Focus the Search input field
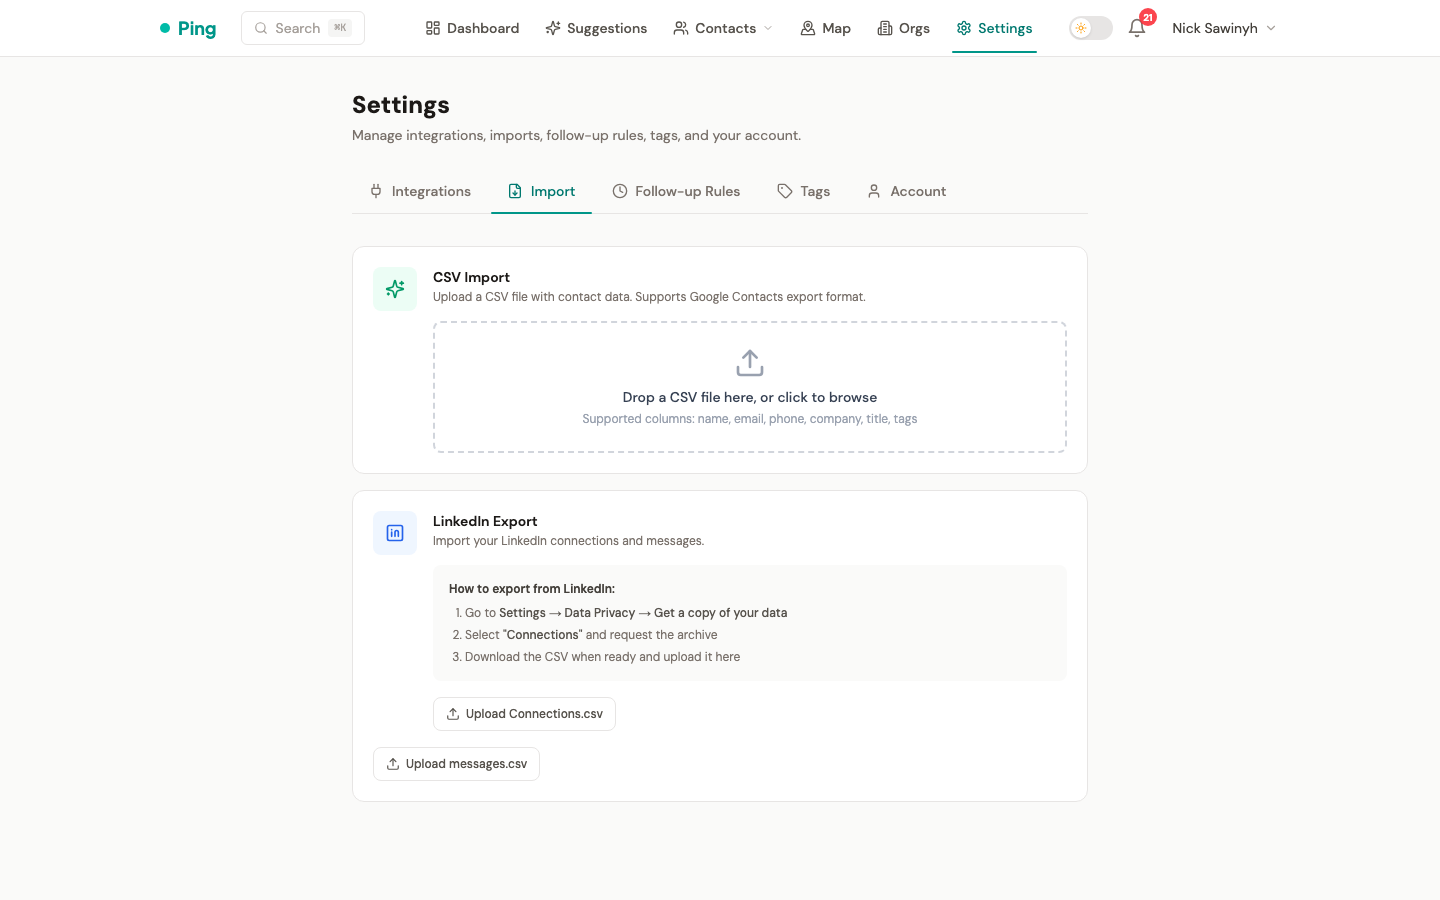The height and width of the screenshot is (900, 1440). point(303,28)
